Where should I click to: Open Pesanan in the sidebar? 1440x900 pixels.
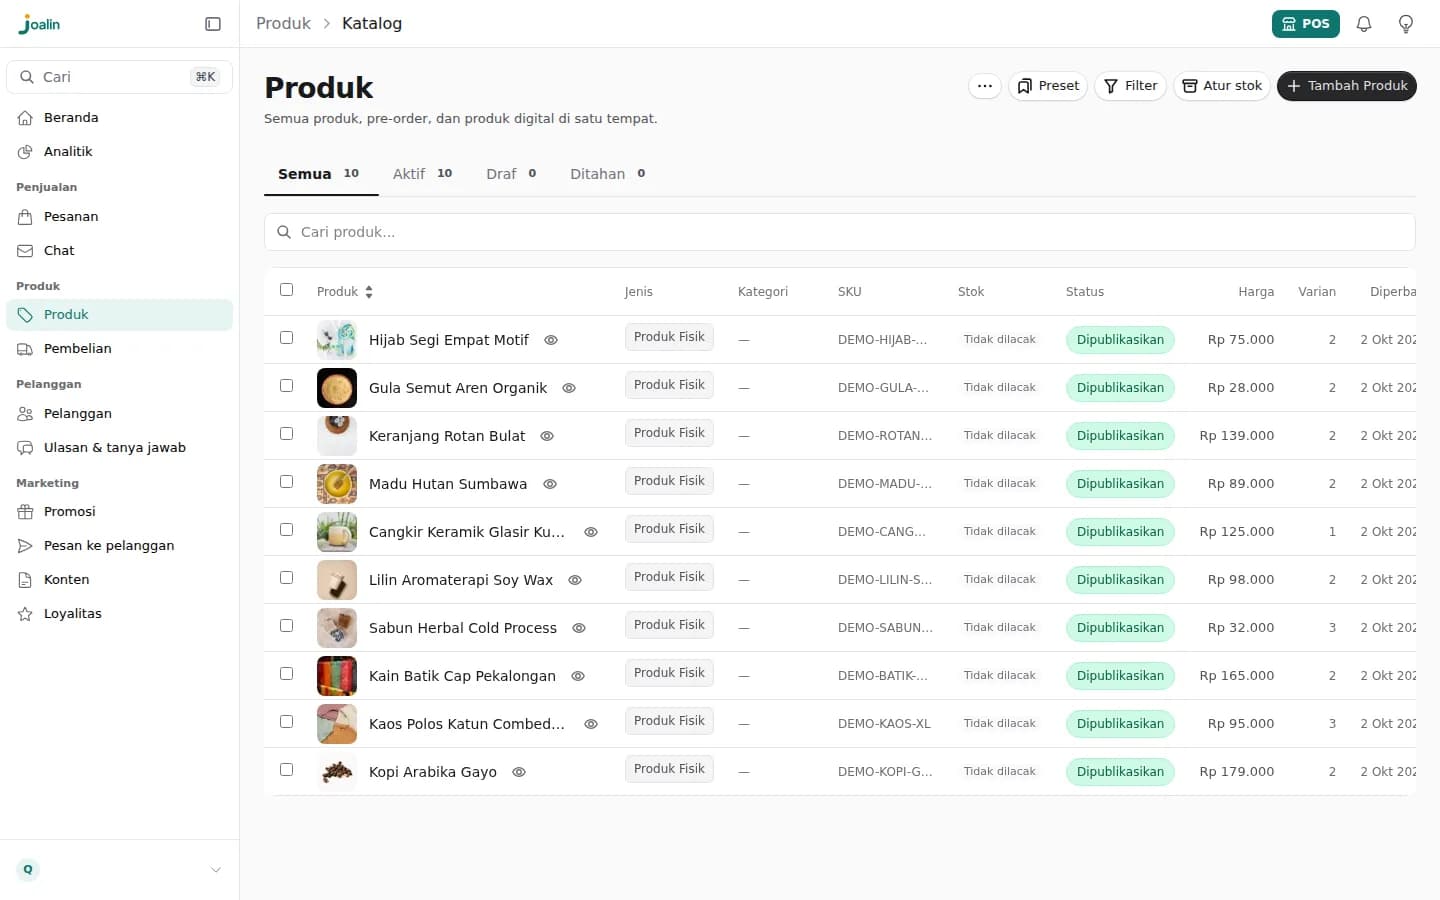tap(119, 217)
